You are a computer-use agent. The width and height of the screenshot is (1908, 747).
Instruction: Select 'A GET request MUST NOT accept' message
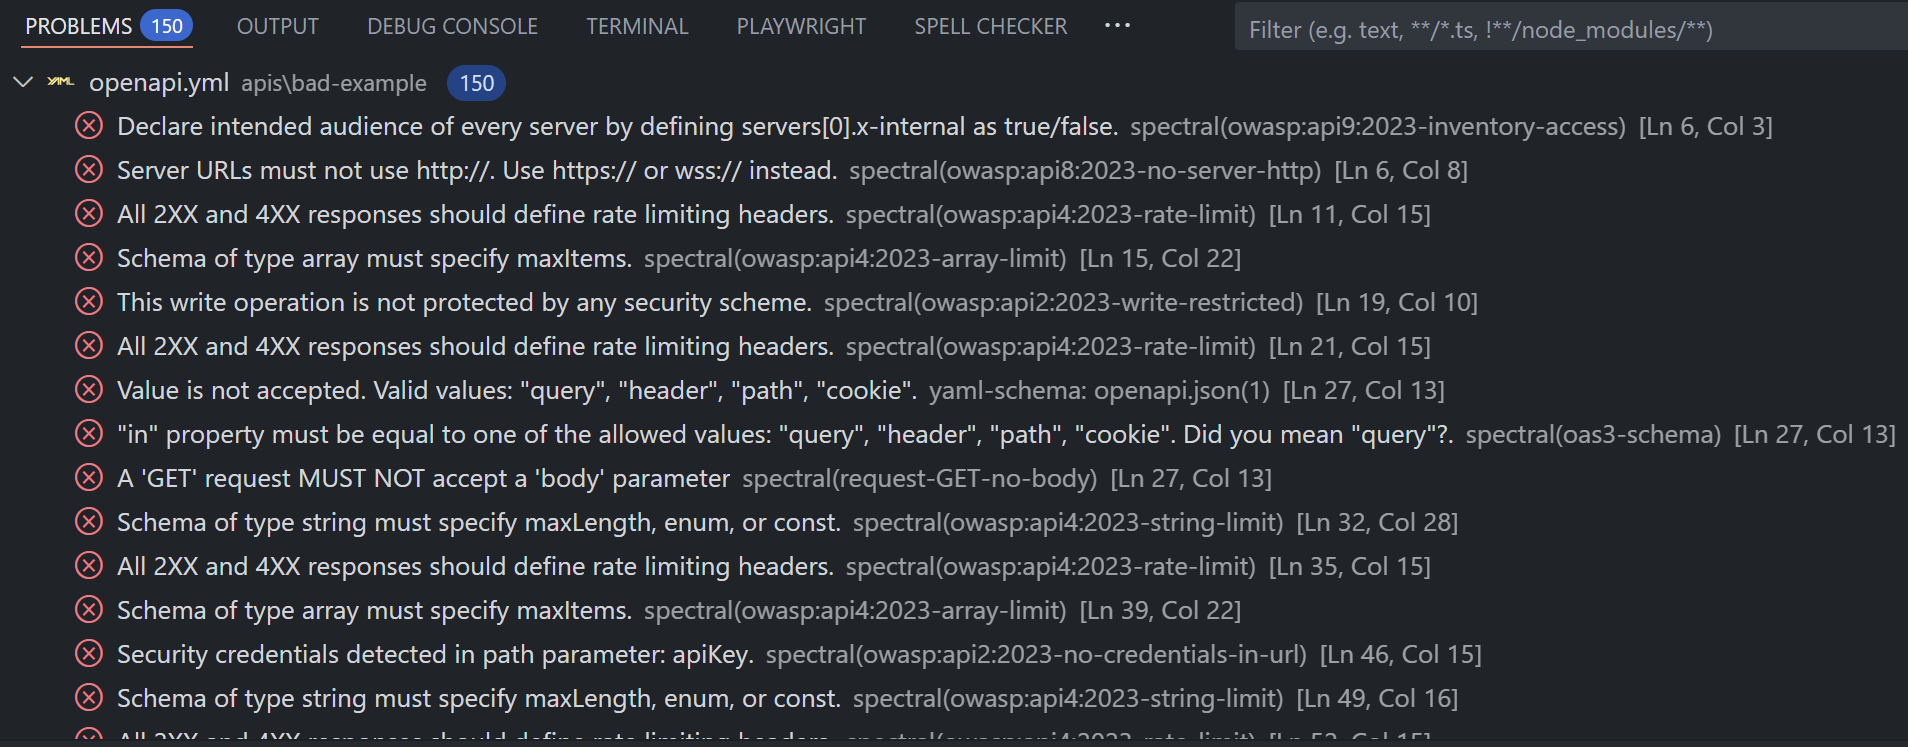[423, 479]
